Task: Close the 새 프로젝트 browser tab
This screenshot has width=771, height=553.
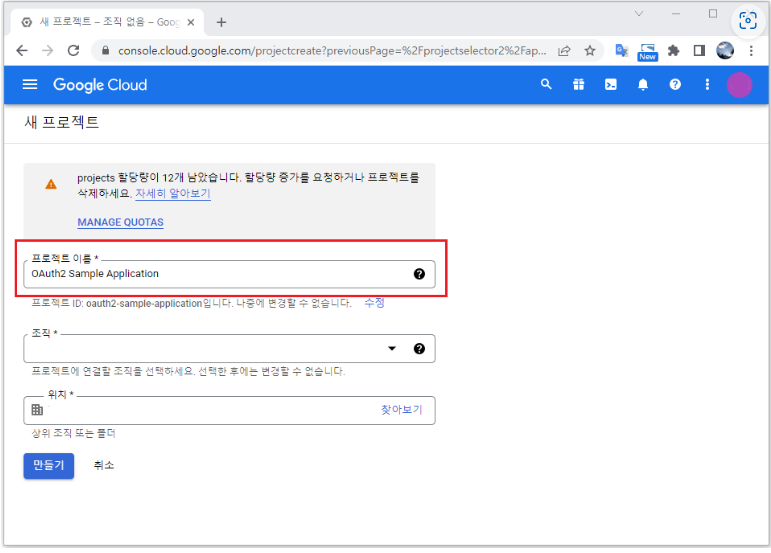Action: tap(191, 22)
